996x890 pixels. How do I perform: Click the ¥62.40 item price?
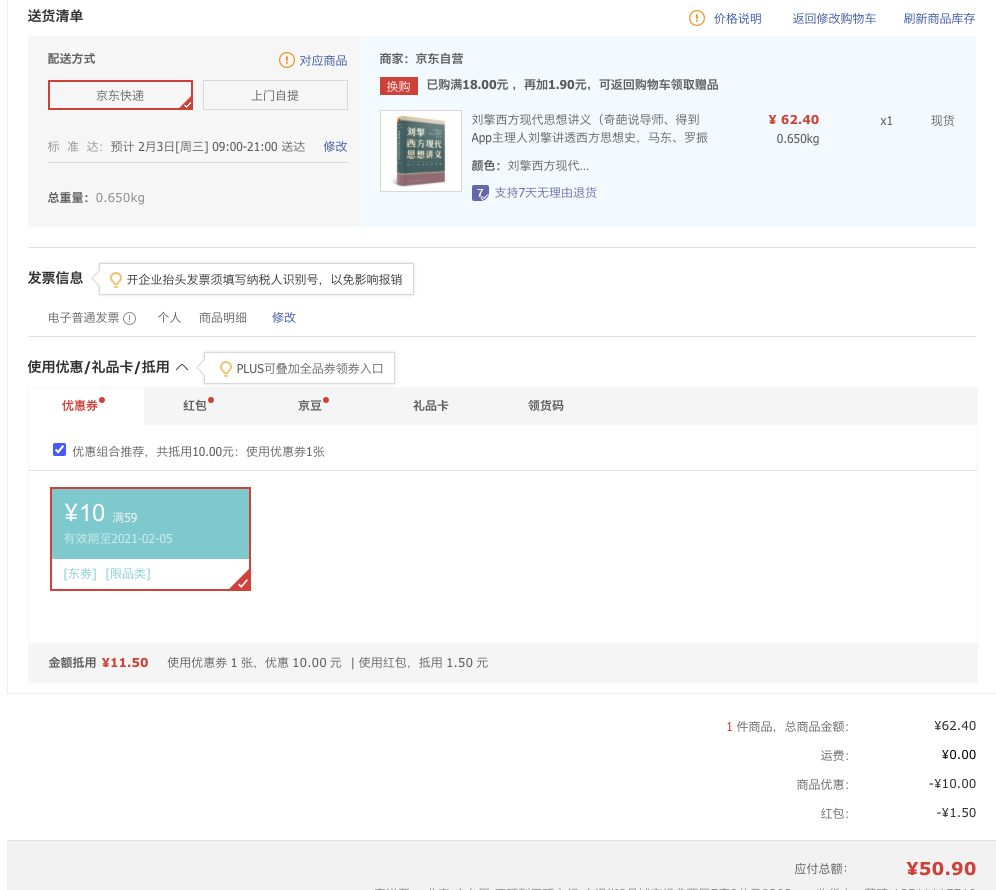tap(793, 119)
